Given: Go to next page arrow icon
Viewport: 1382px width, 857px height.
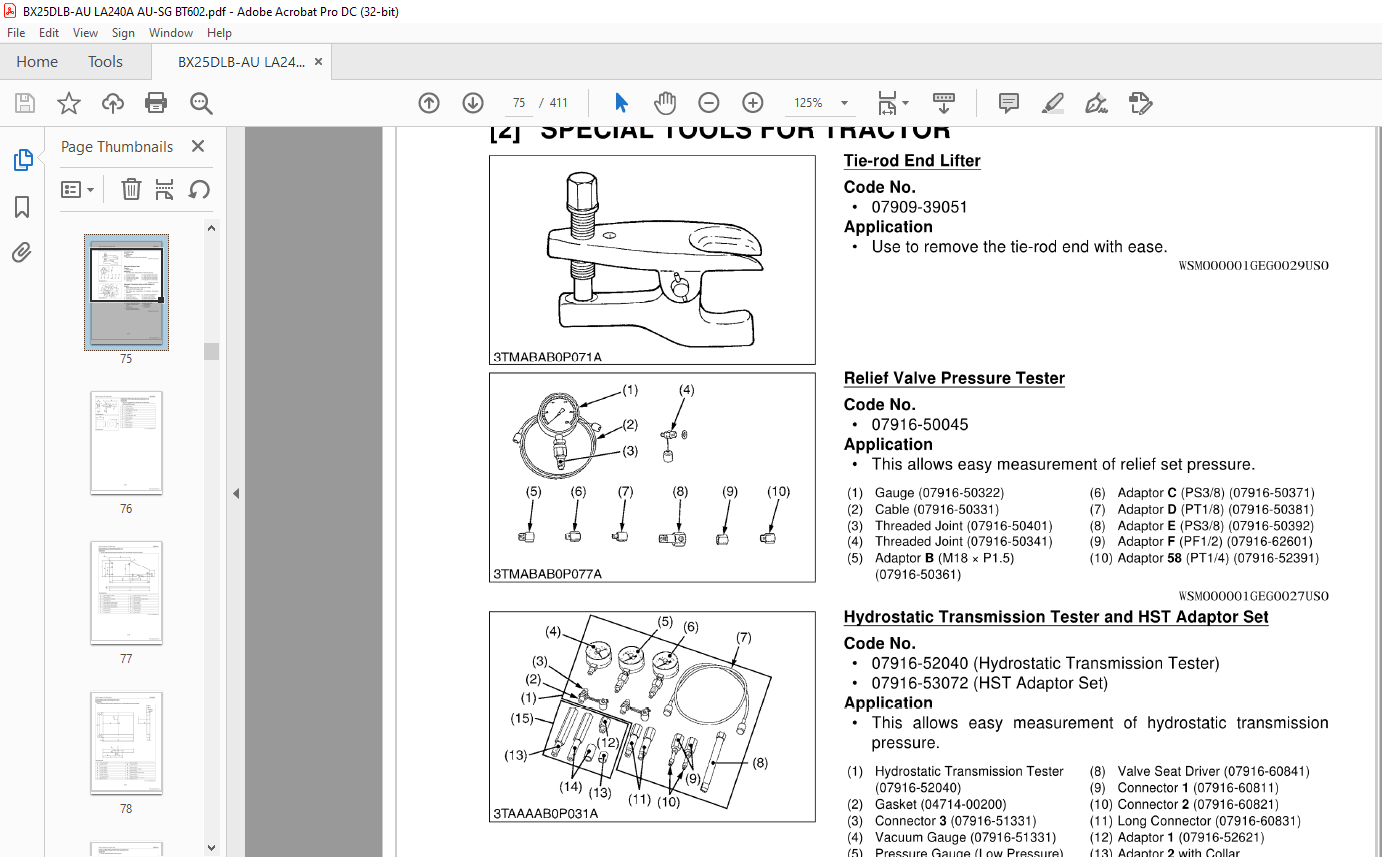Looking at the screenshot, I should [473, 103].
